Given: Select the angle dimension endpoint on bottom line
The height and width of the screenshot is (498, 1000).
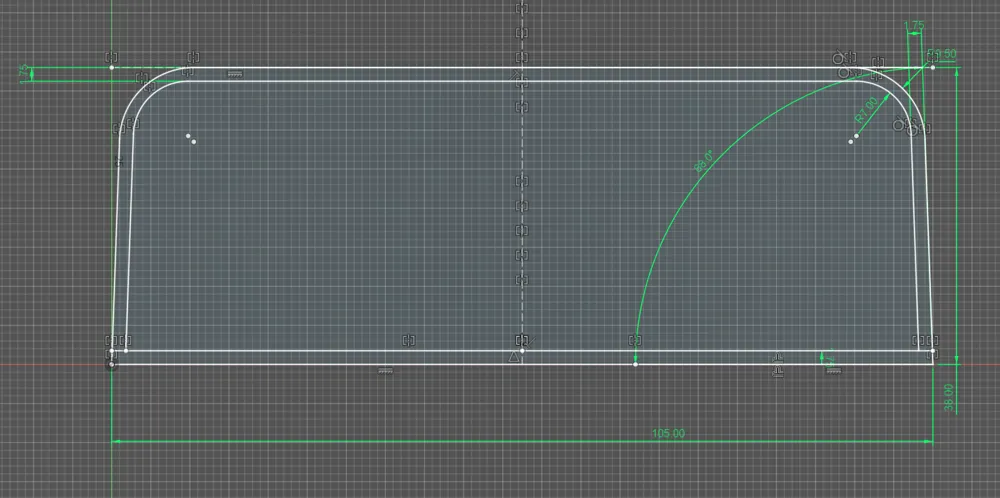Looking at the screenshot, I should click(x=635, y=364).
